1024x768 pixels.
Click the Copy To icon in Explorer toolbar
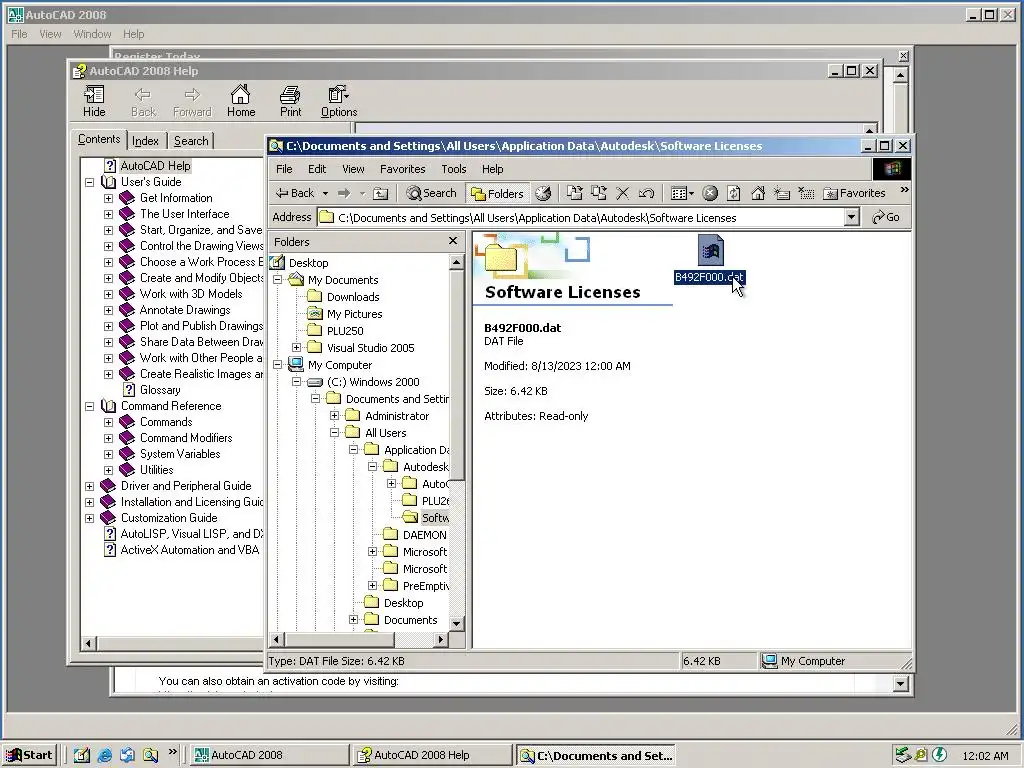[x=598, y=193]
